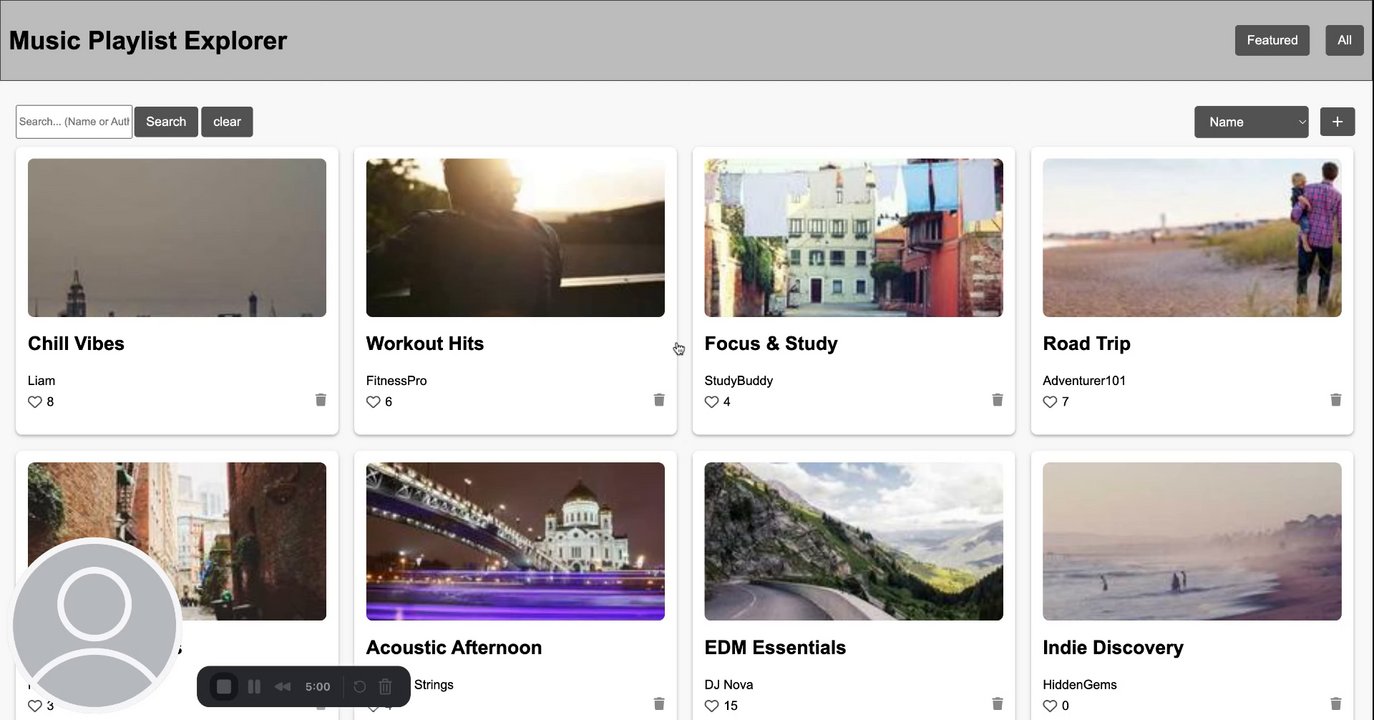The image size is (1374, 720).
Task: Click the circular camera avatar bubble
Action: (95, 626)
